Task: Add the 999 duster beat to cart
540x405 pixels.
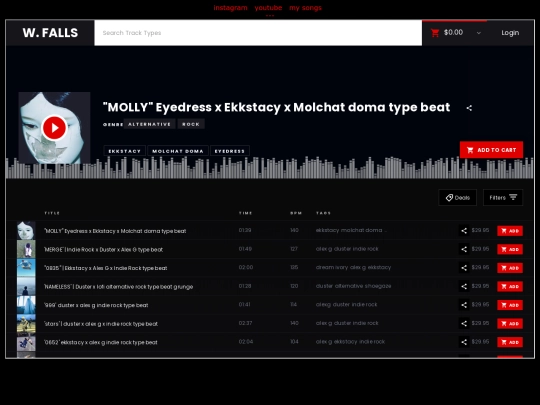Action: pyautogui.click(x=510, y=305)
